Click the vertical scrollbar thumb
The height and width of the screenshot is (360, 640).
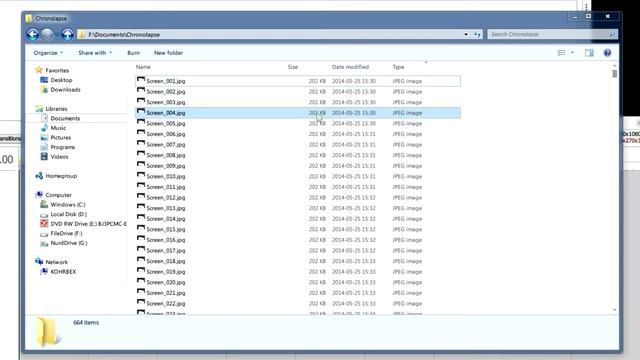click(x=615, y=73)
